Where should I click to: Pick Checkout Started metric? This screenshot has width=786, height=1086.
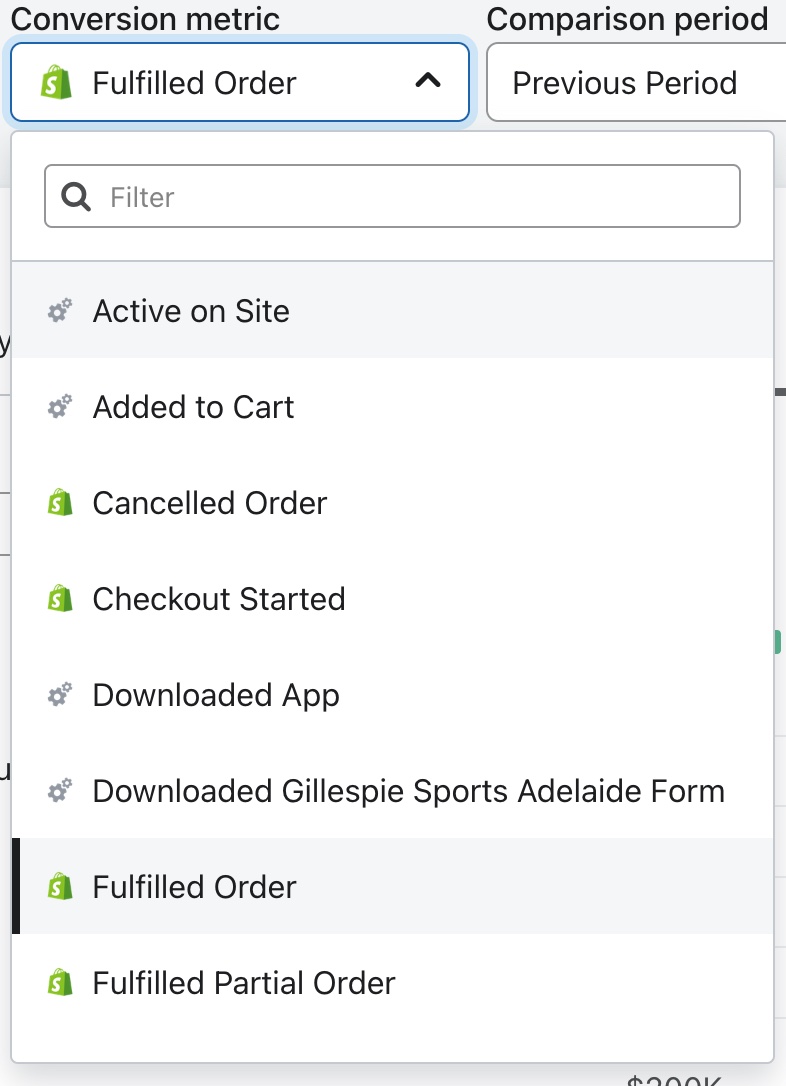coord(219,599)
